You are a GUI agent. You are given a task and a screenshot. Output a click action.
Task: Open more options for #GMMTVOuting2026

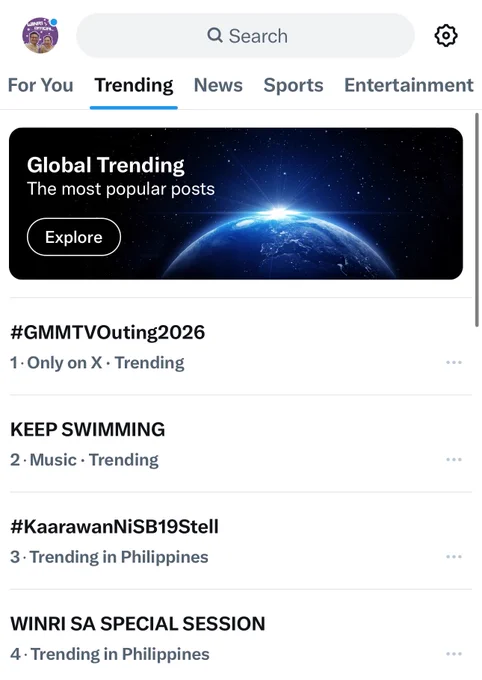(x=454, y=362)
